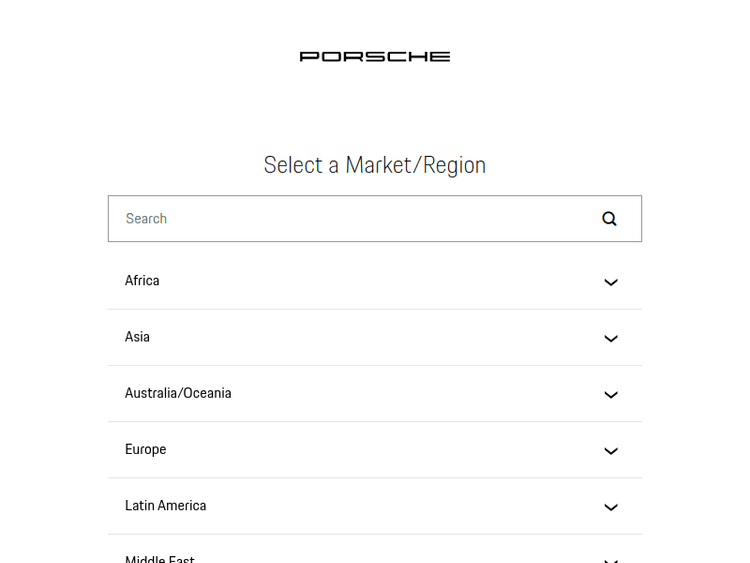Toggle the Latin America accordion row
Viewport: 750px width, 563px height.
[375, 506]
